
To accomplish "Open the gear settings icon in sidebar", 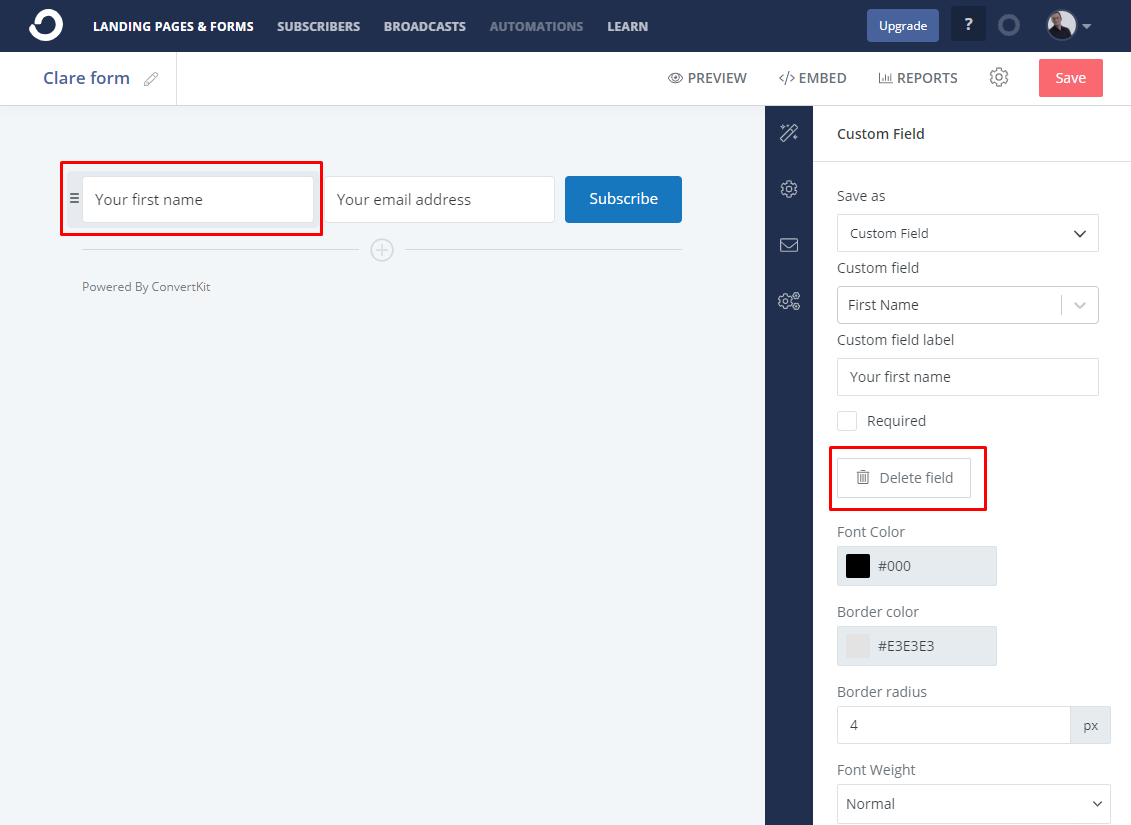I will pos(788,189).
